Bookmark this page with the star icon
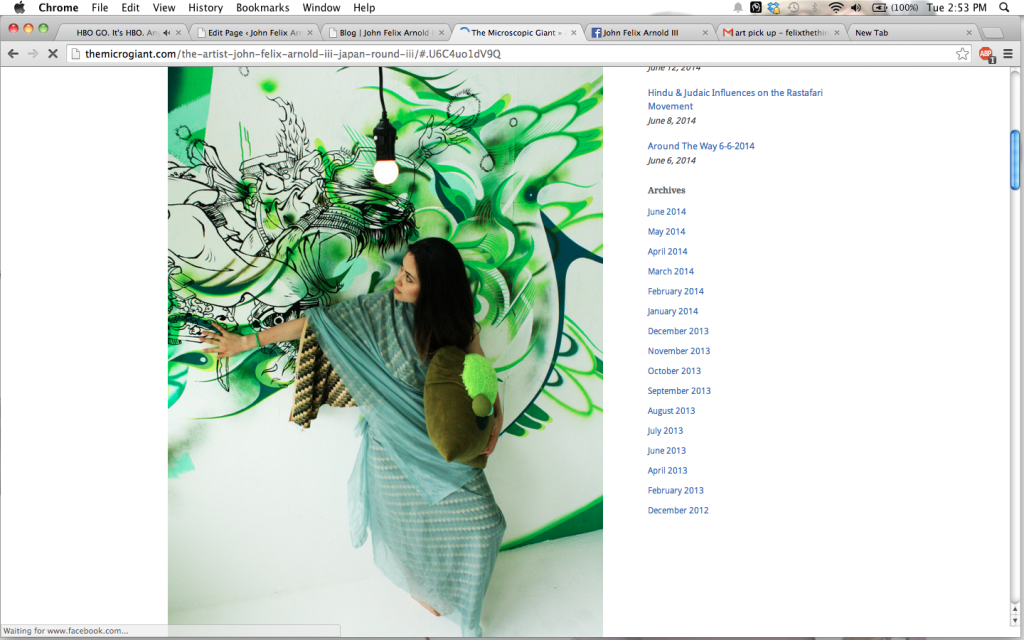Image resolution: width=1024 pixels, height=640 pixels. pyautogui.click(x=962, y=54)
